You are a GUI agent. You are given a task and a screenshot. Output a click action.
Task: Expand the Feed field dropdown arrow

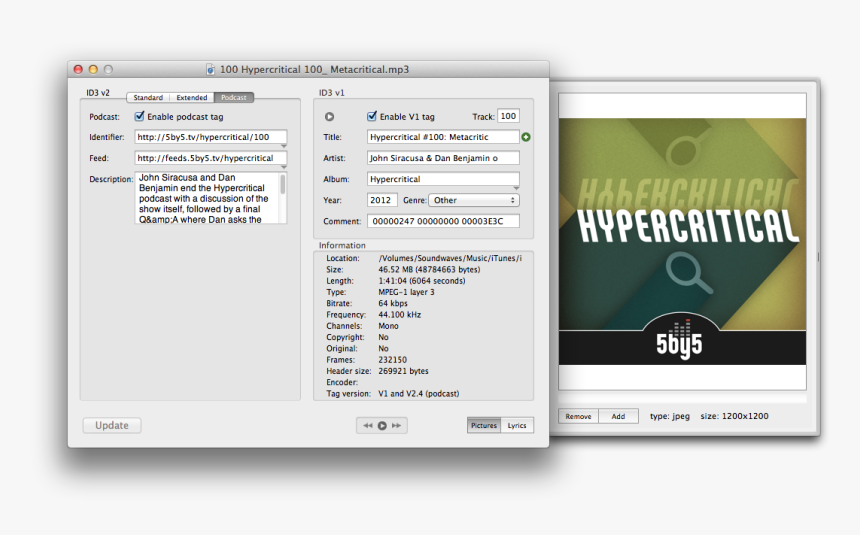pyautogui.click(x=284, y=167)
